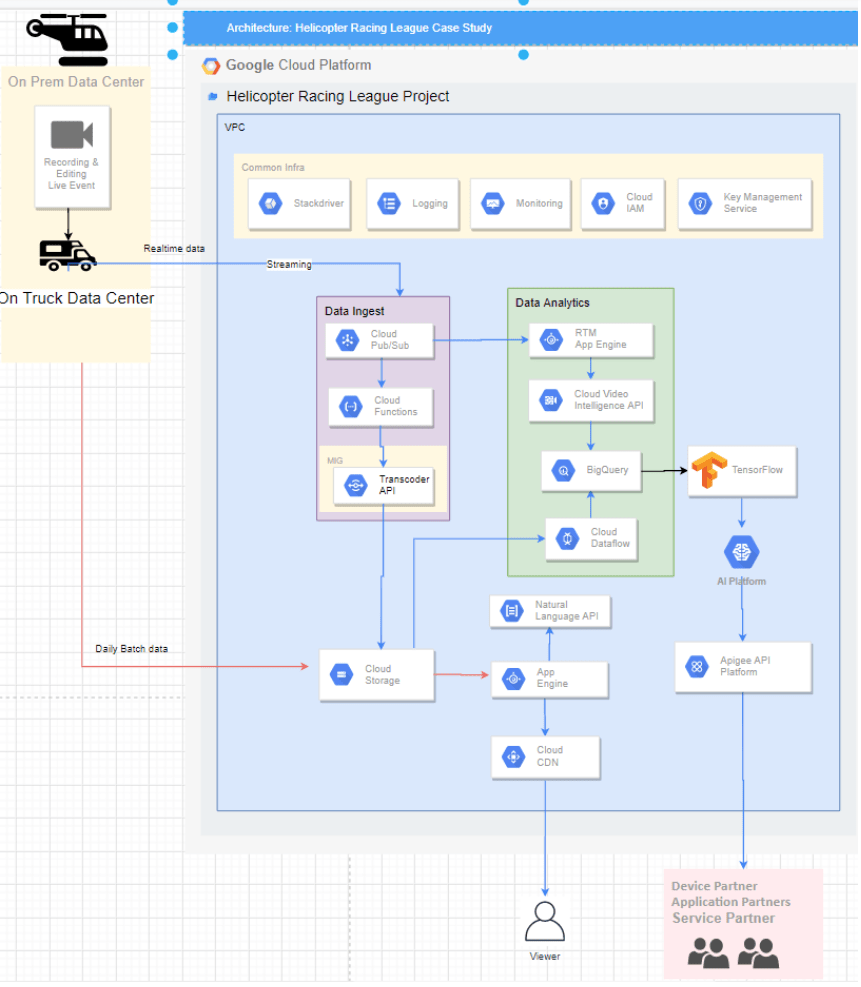Click the 'Data Ingest' group title
Screen dimensions: 861x987
[x=354, y=311]
